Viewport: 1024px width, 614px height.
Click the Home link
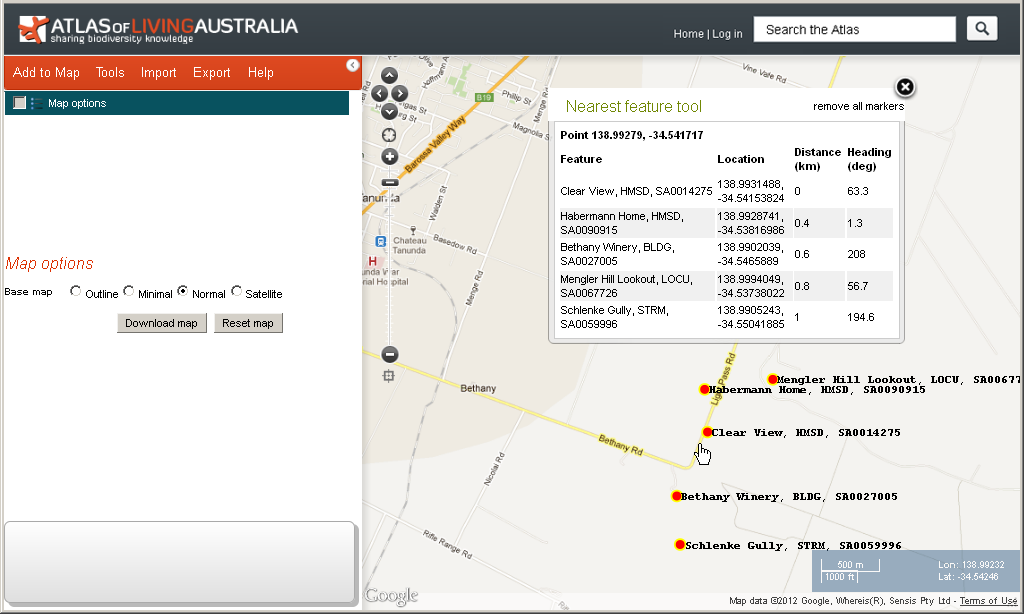[688, 34]
